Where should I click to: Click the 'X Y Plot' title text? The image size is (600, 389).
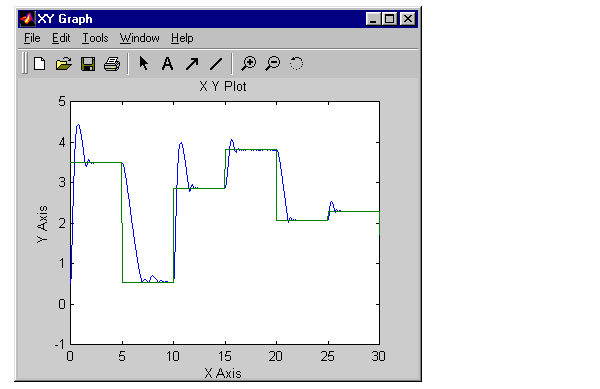[x=223, y=86]
